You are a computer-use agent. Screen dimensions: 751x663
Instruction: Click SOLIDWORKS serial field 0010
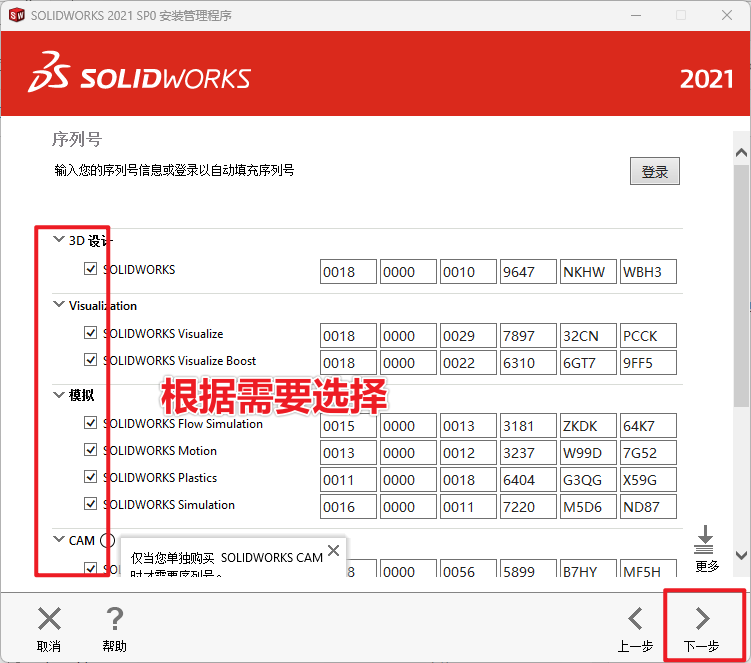(468, 272)
